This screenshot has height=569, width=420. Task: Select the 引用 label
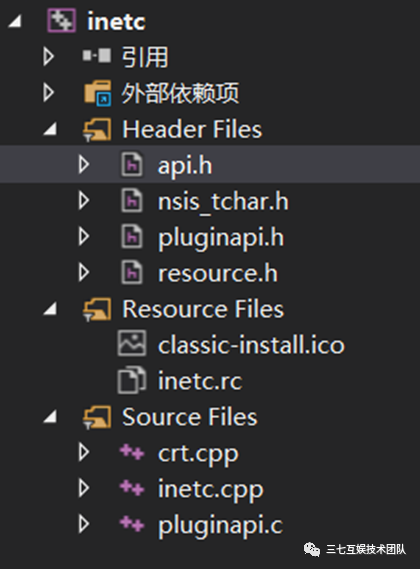(x=145, y=57)
